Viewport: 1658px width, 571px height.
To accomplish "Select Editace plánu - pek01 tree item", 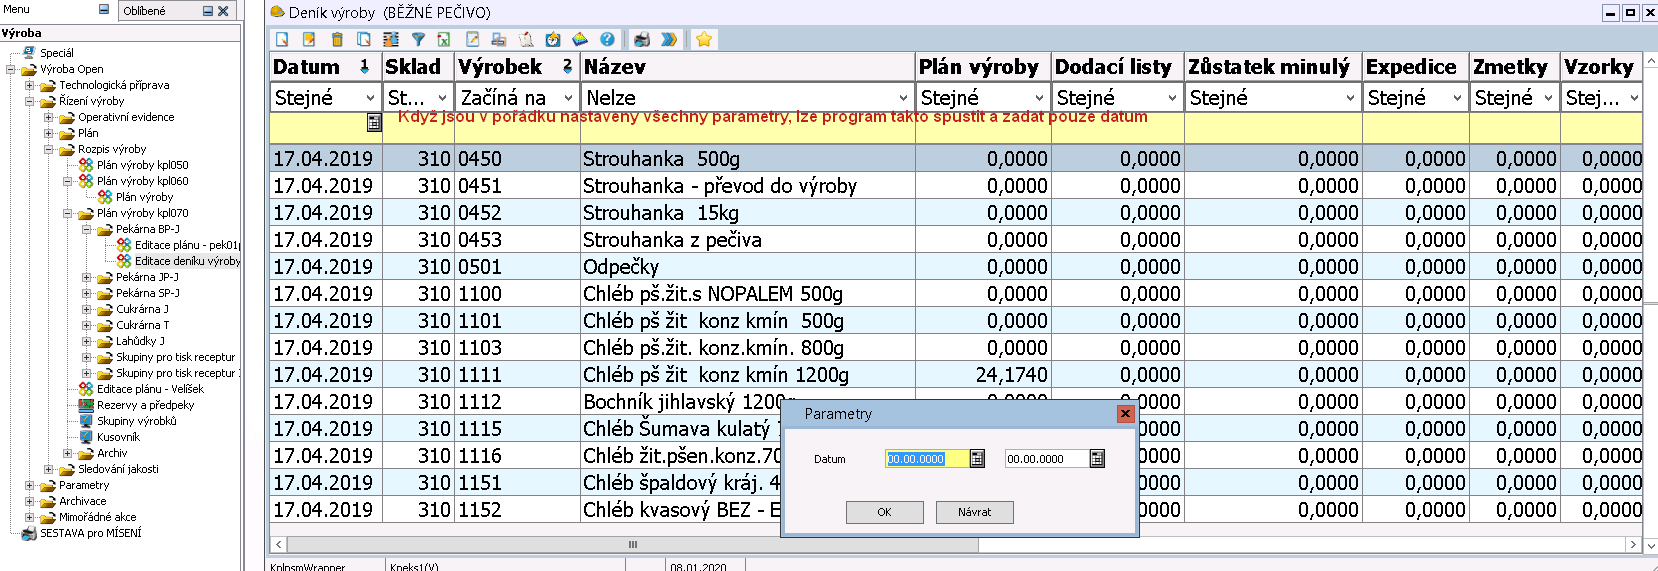I will [186, 245].
